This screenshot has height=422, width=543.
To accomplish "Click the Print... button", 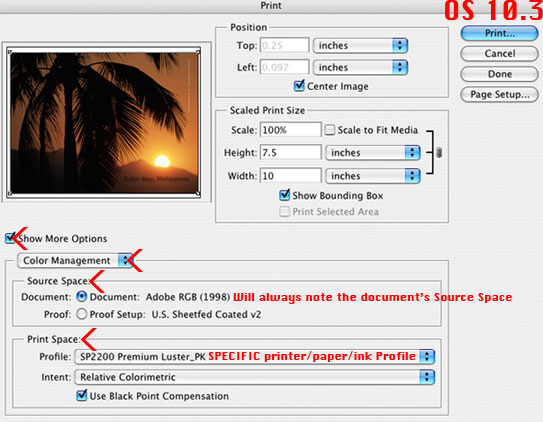I will pos(499,33).
